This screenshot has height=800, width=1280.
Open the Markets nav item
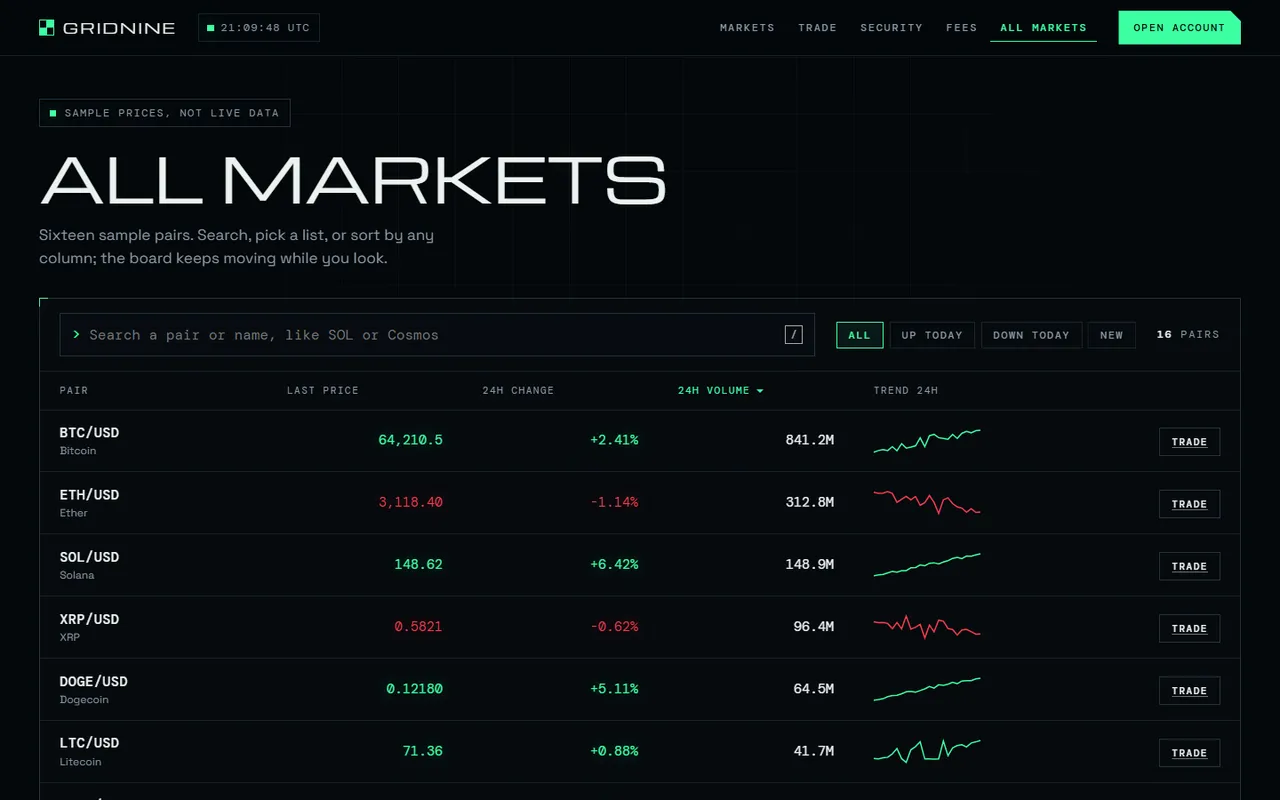[x=747, y=28]
